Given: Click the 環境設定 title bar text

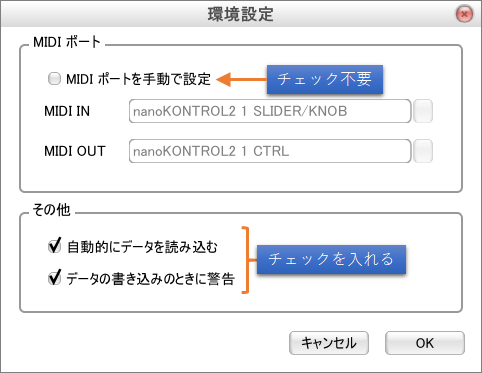Looking at the screenshot, I should tap(241, 14).
